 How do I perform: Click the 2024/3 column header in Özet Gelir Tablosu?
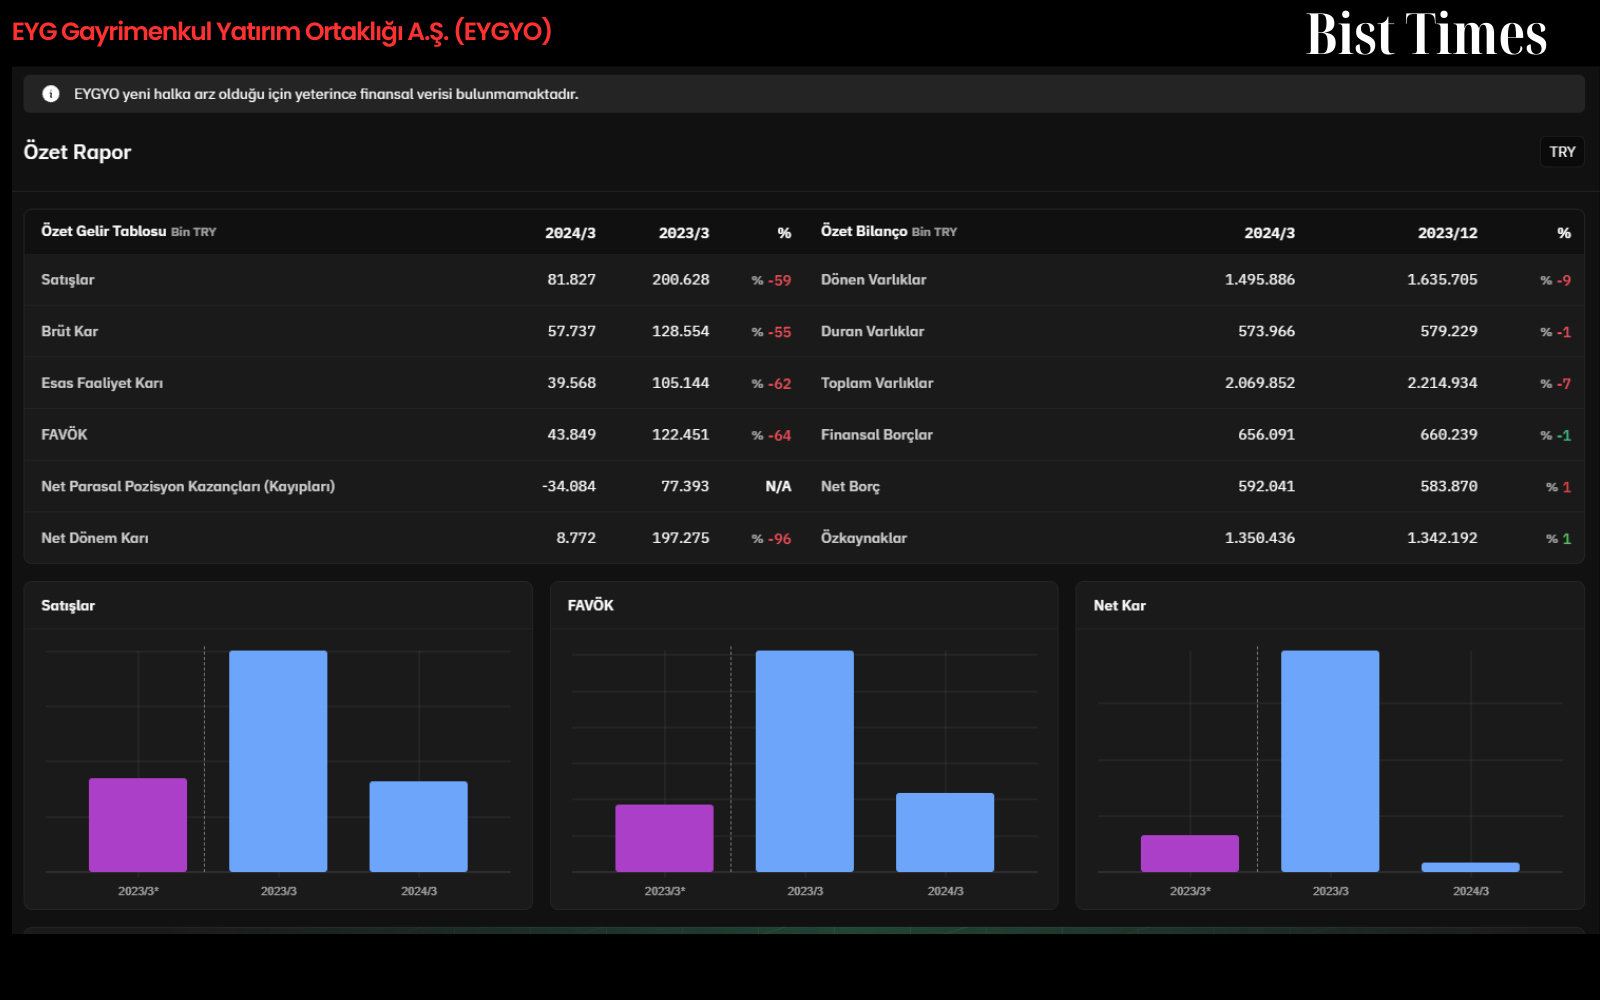click(570, 233)
